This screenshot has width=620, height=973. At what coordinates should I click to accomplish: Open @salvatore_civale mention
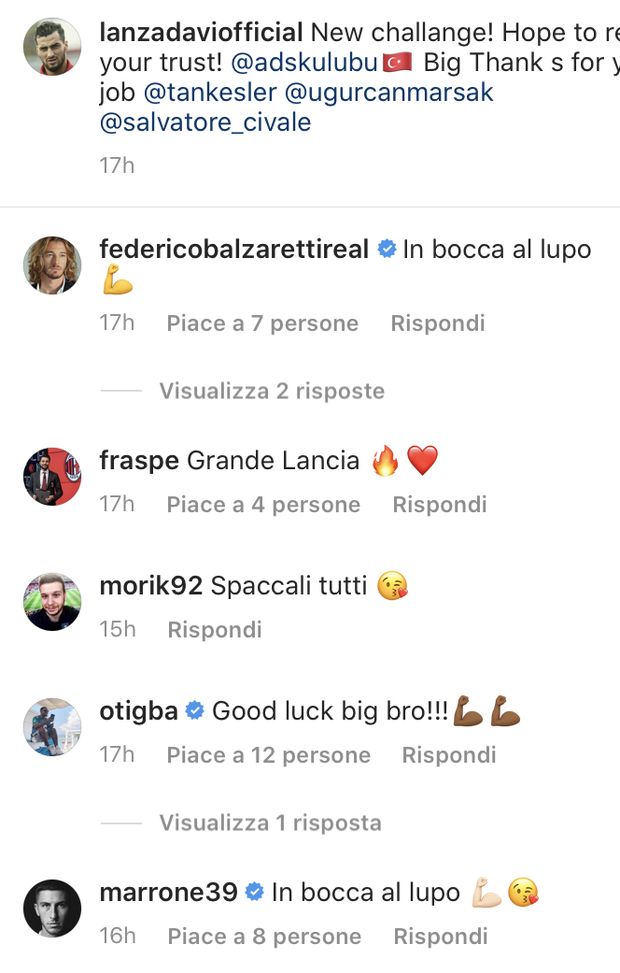(x=205, y=122)
